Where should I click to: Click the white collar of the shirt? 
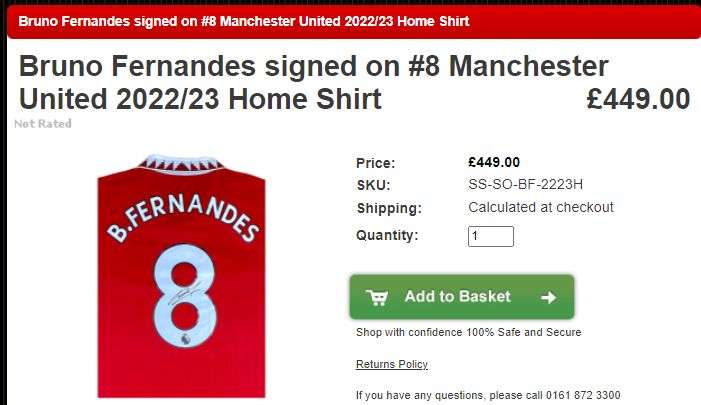[x=181, y=163]
